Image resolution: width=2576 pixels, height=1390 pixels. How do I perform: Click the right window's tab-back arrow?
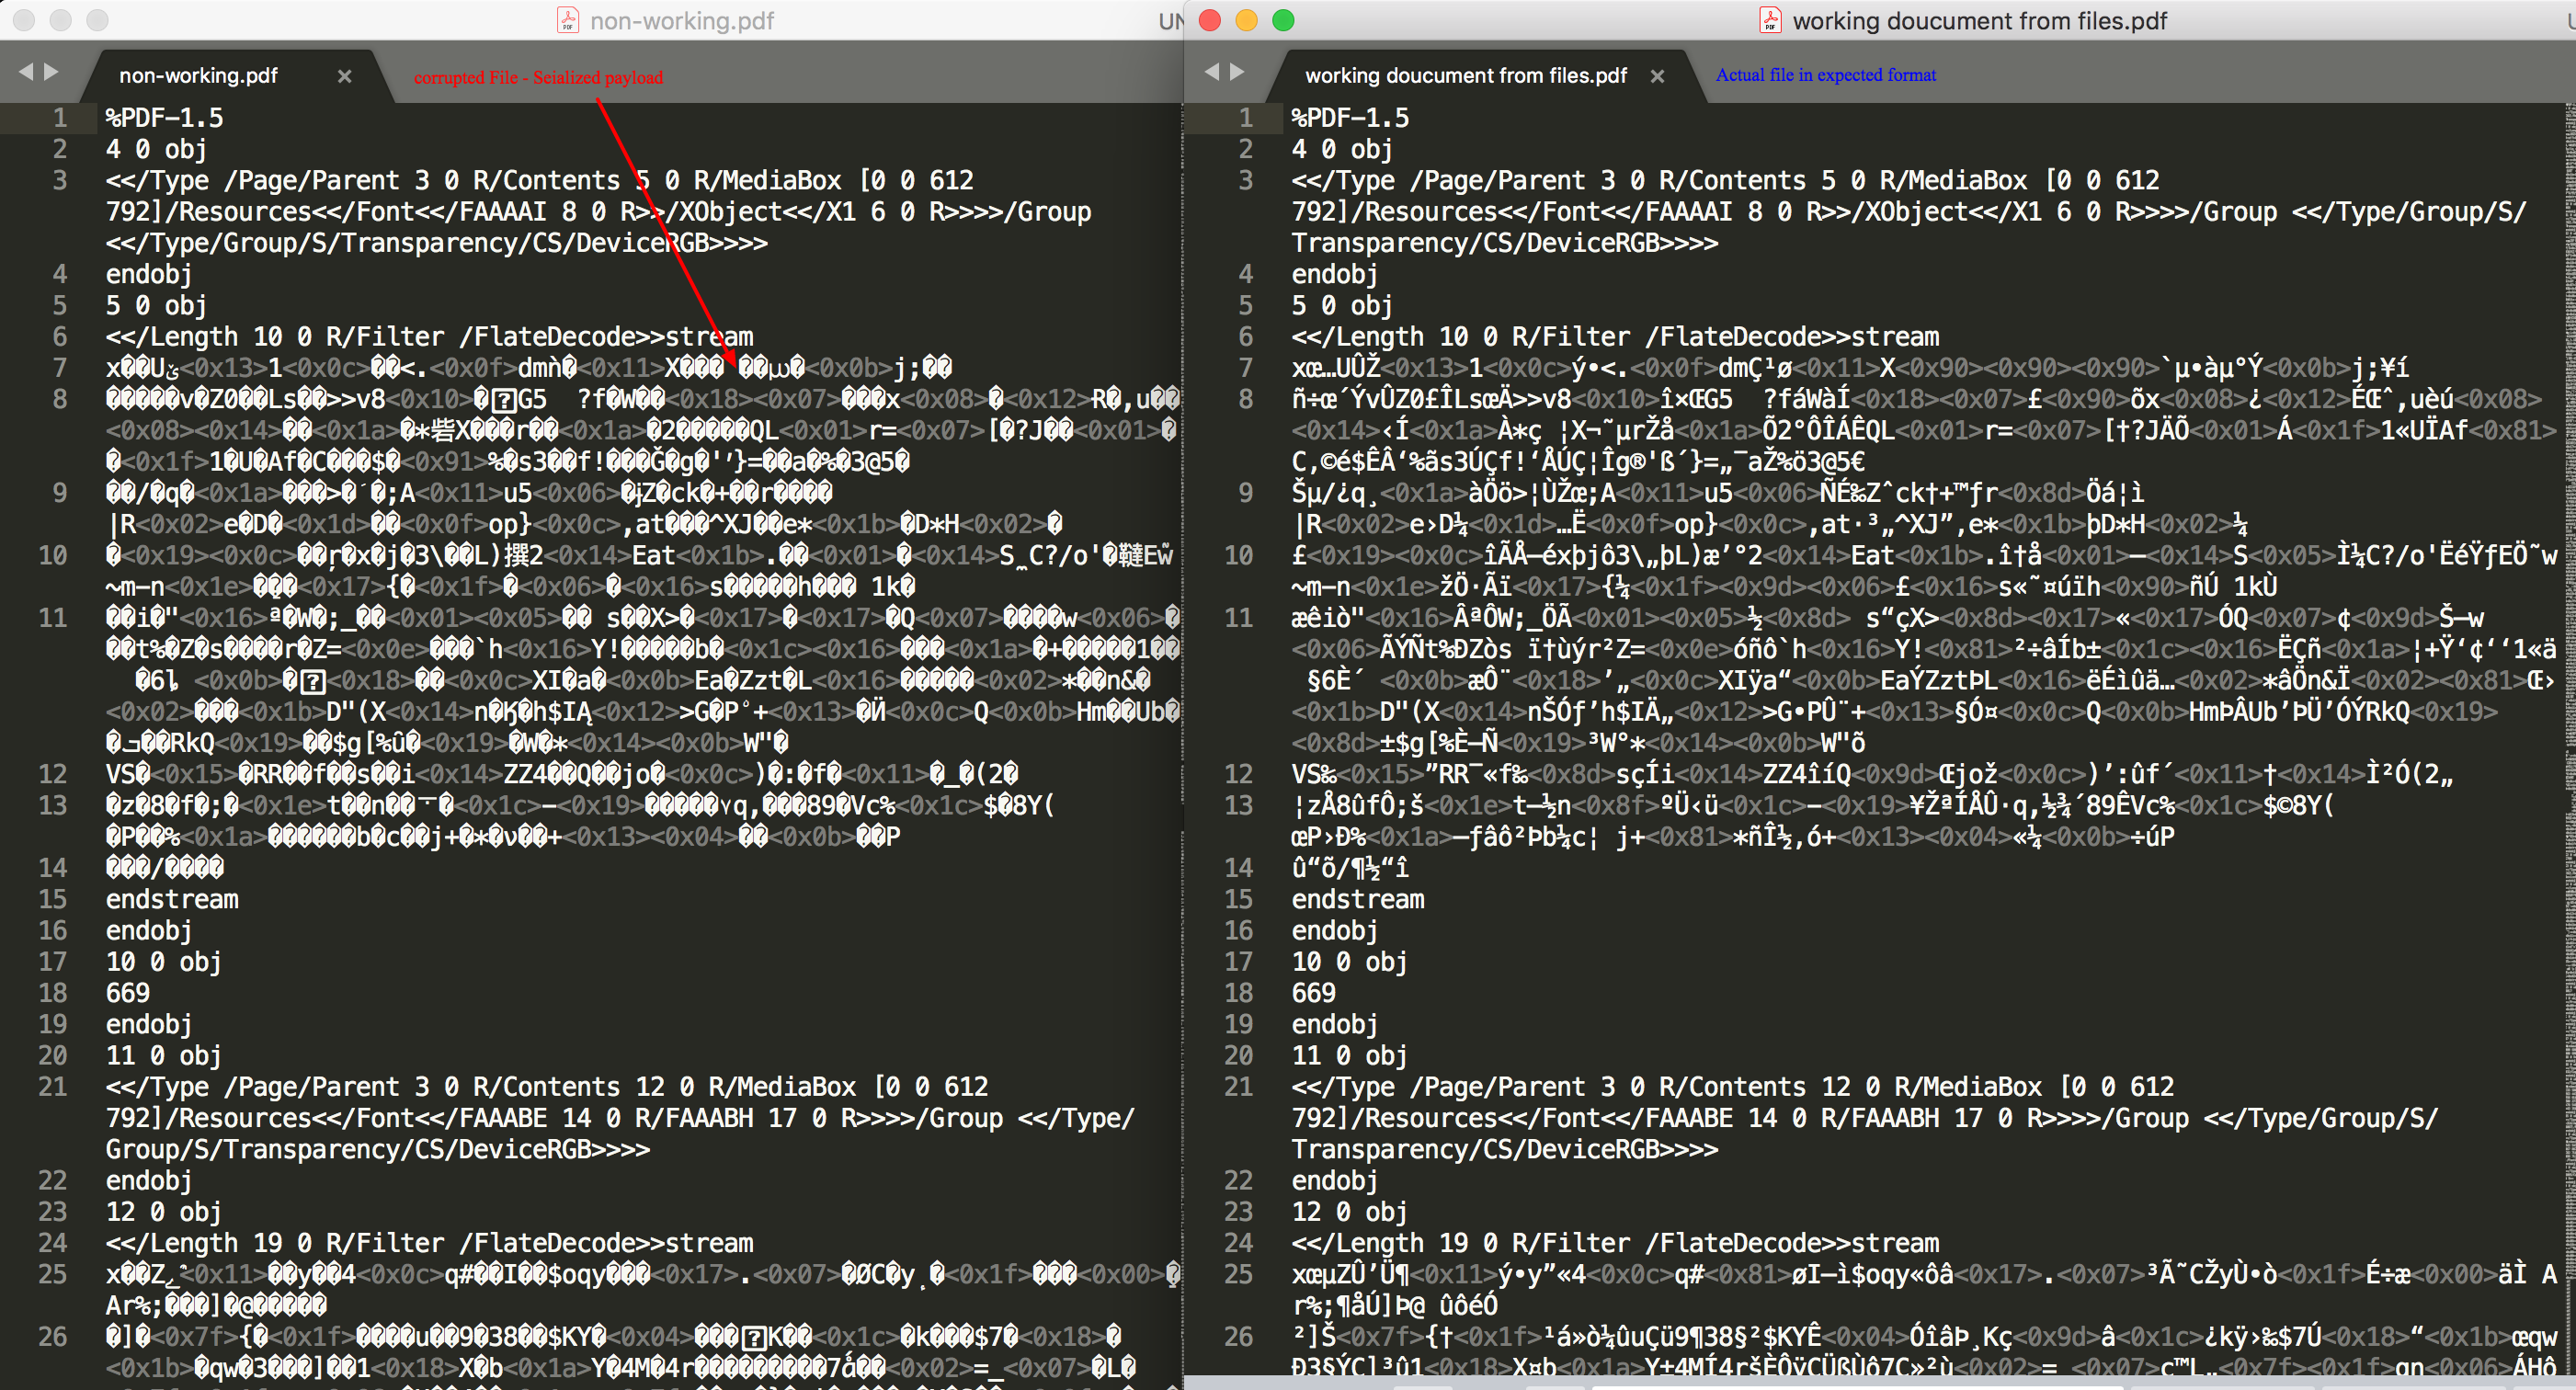[1212, 72]
